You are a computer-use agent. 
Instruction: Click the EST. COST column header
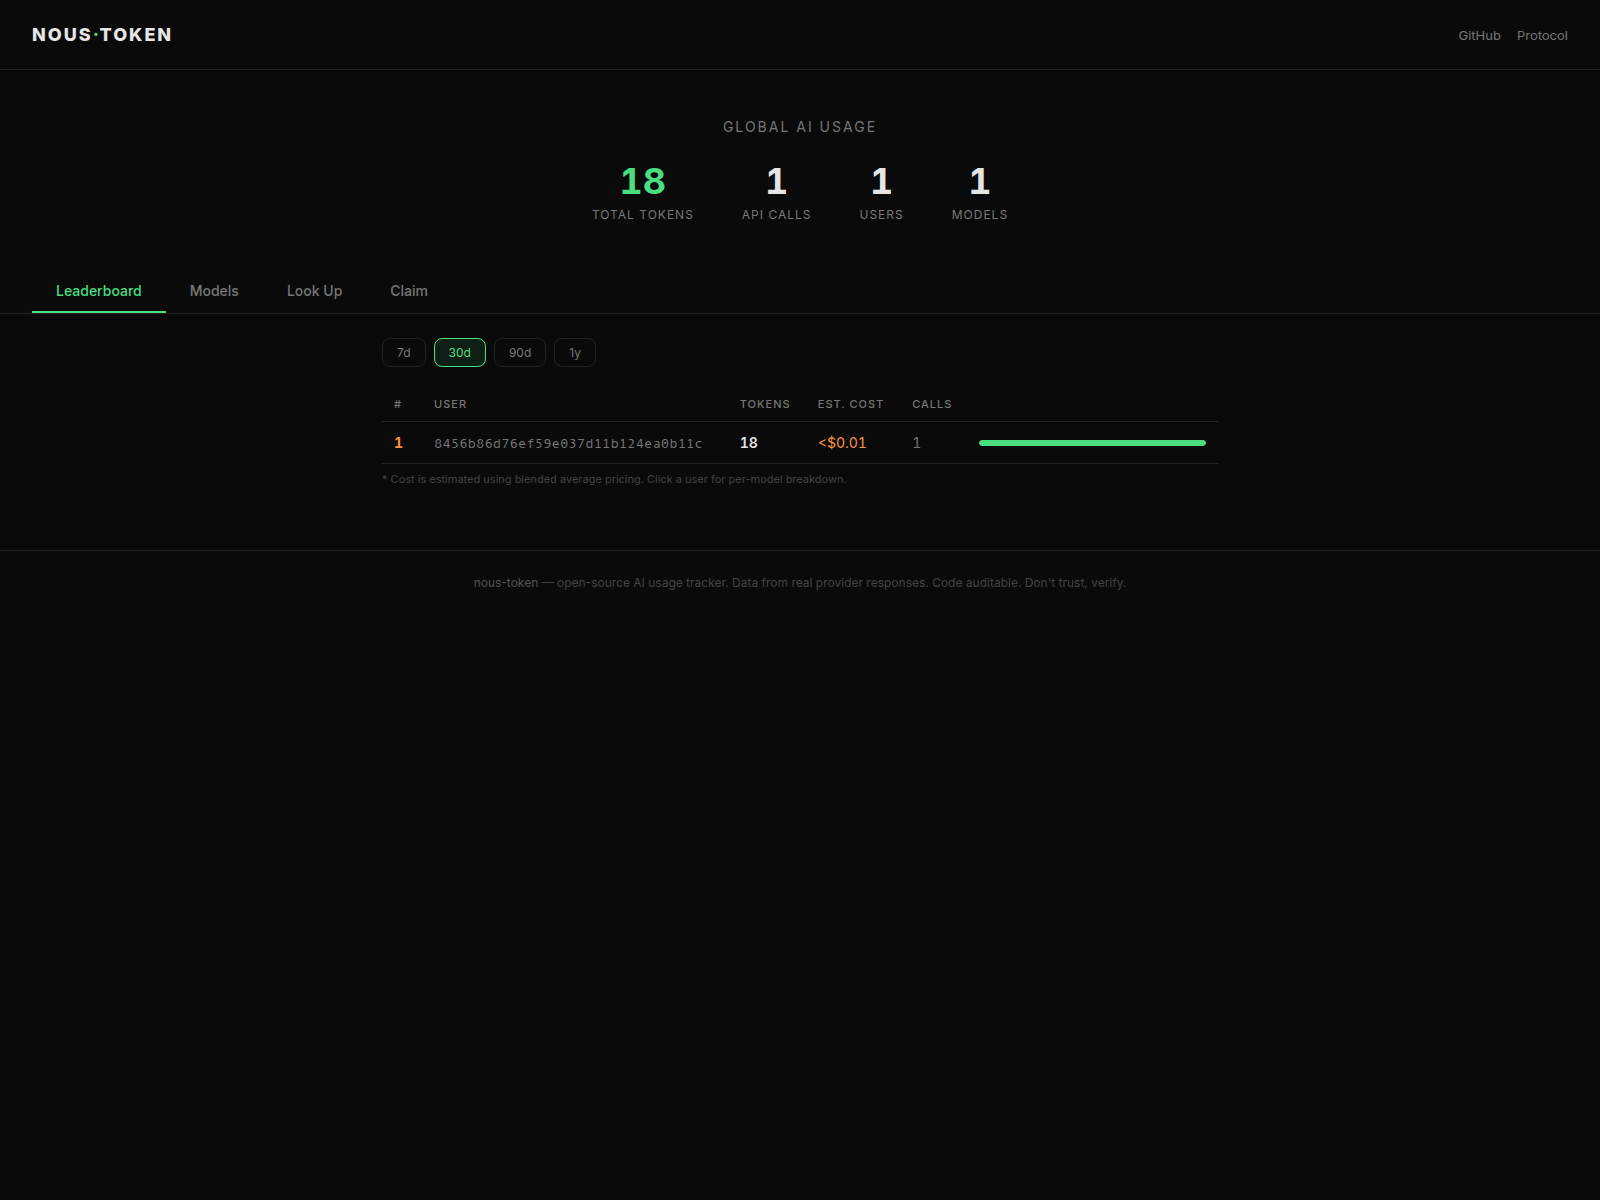coord(851,404)
